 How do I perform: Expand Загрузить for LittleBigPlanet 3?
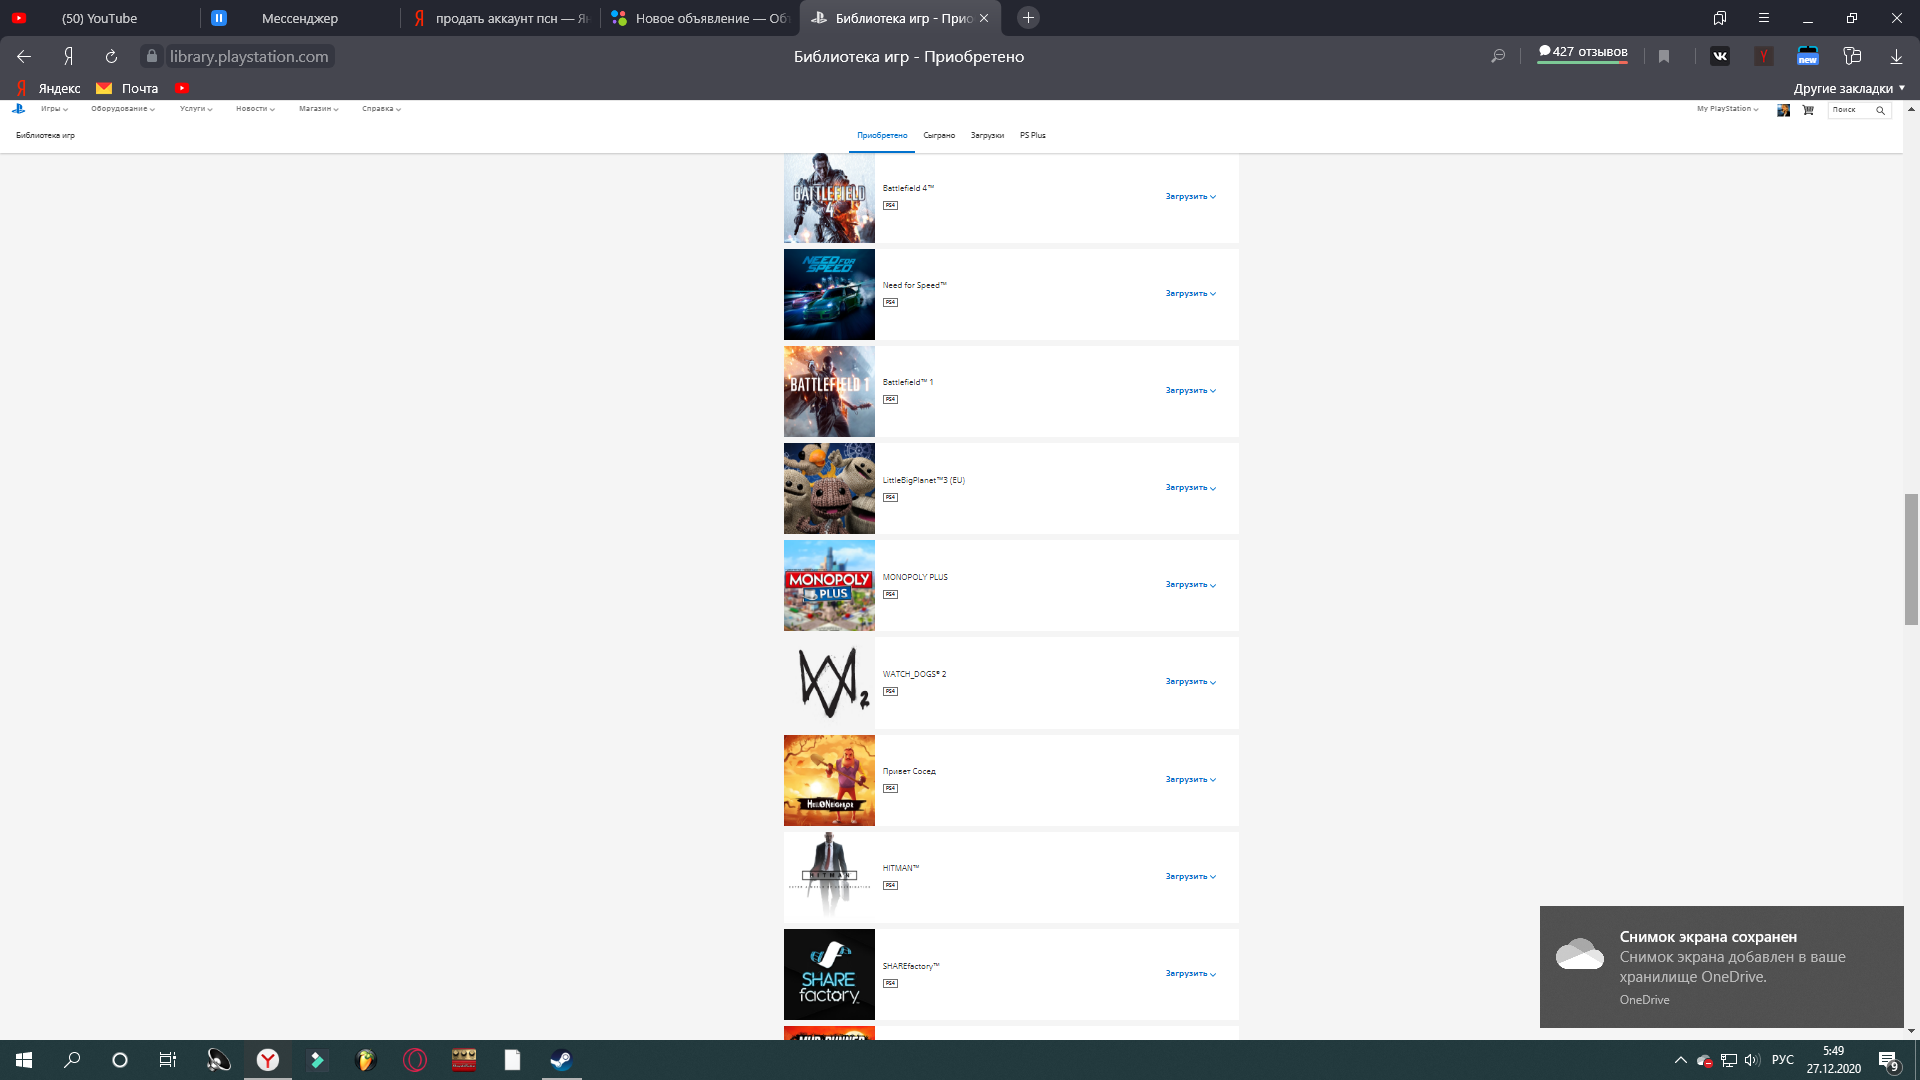tap(1190, 488)
